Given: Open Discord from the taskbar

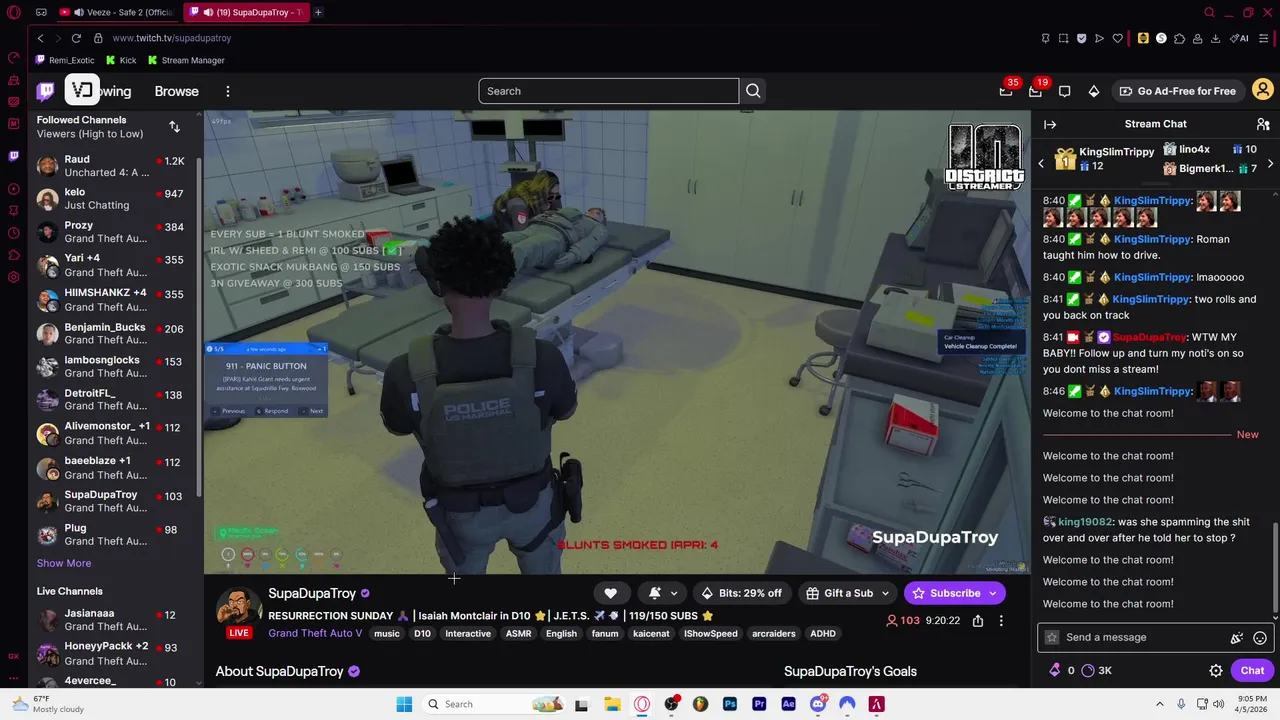Looking at the screenshot, I should pos(818,704).
